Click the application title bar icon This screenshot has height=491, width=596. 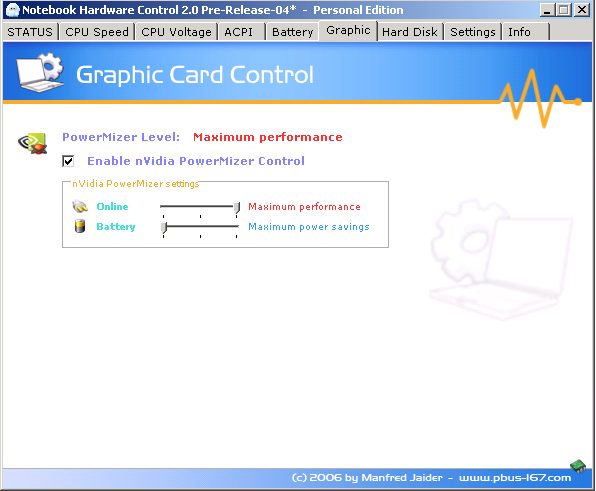[x=13, y=10]
